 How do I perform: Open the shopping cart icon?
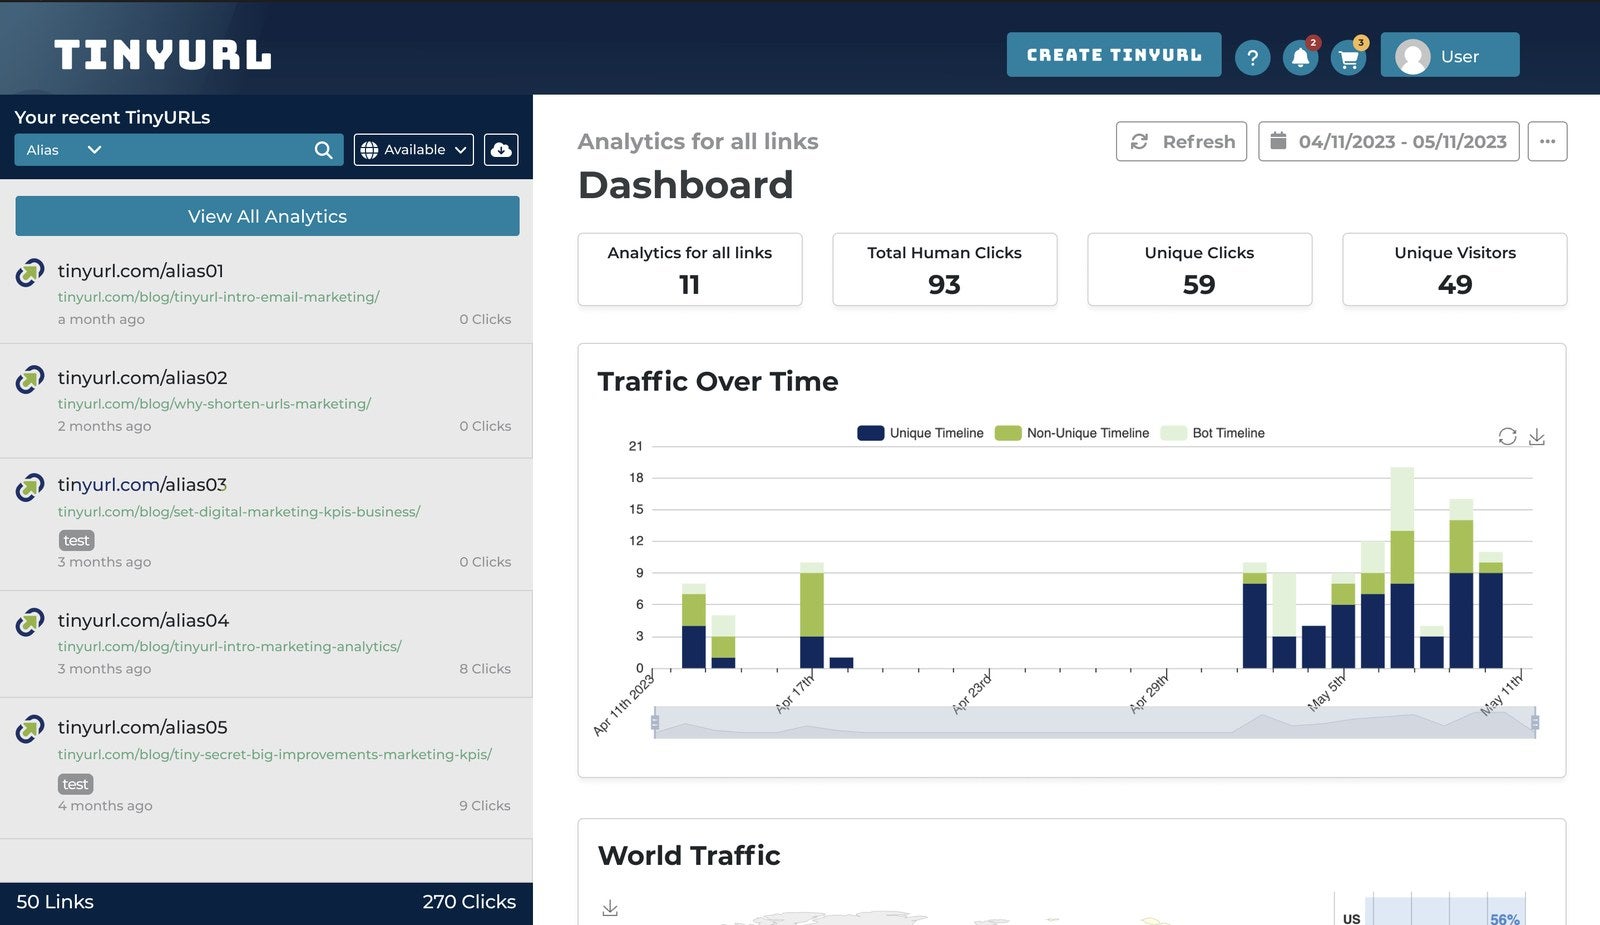click(1348, 58)
